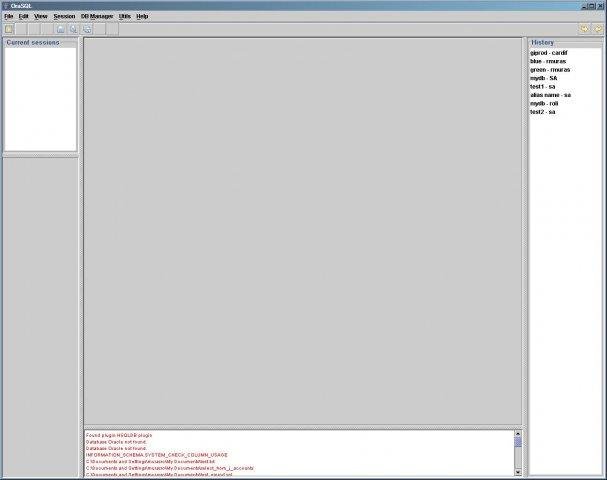Click the blue save-like toolbar icon
This screenshot has width=607, height=480.
tap(61, 29)
